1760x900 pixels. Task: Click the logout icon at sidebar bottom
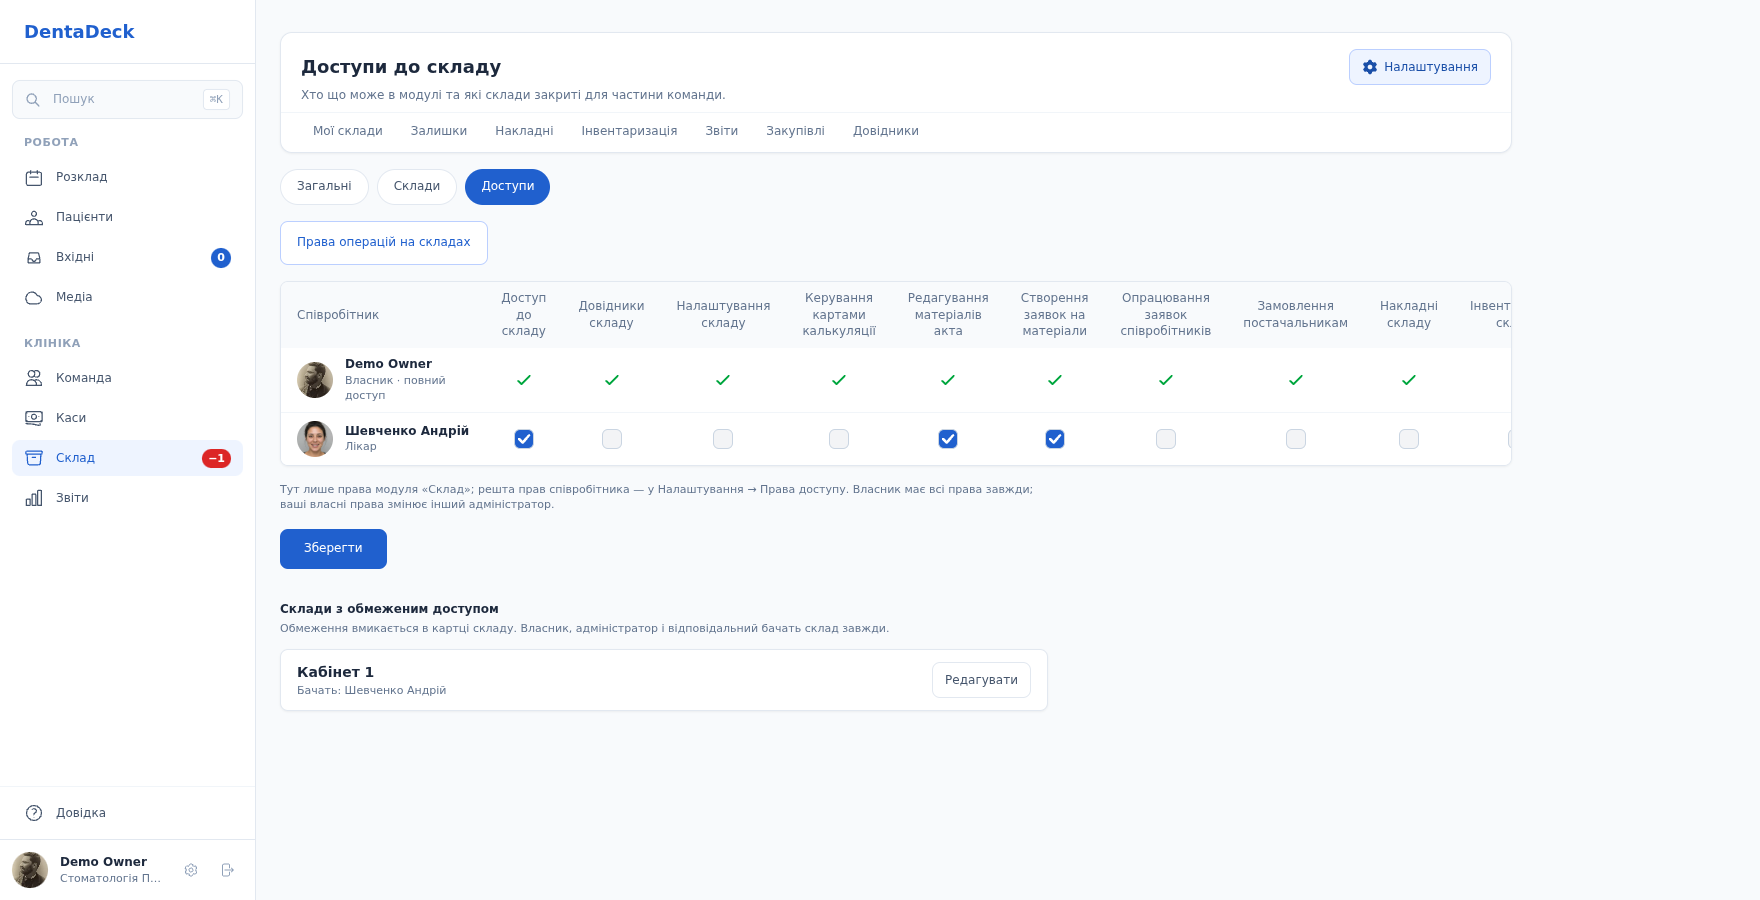[228, 870]
